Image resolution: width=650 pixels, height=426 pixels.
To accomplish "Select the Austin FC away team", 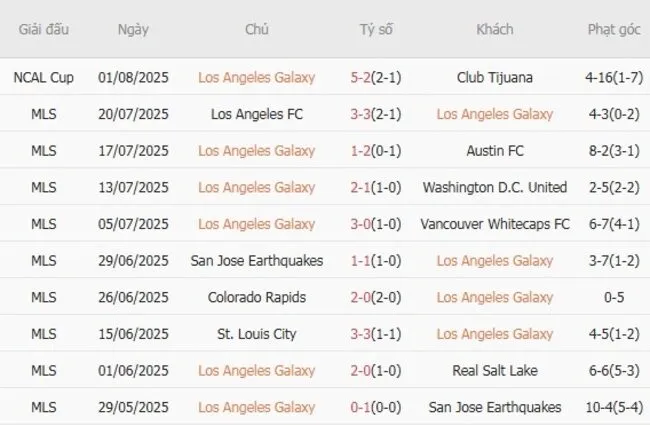I will [494, 151].
